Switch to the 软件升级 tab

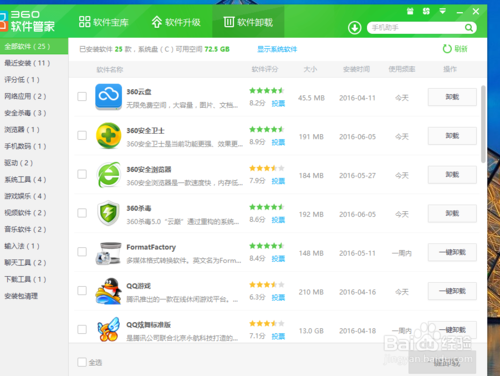(x=176, y=22)
